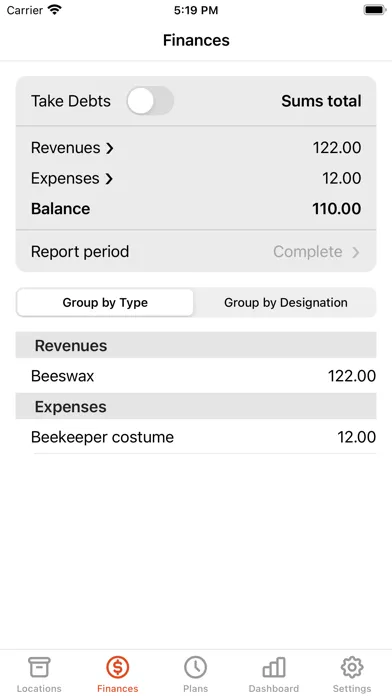Tap the Wi-Fi status icon
The height and width of the screenshot is (696, 392).
tap(55, 10)
